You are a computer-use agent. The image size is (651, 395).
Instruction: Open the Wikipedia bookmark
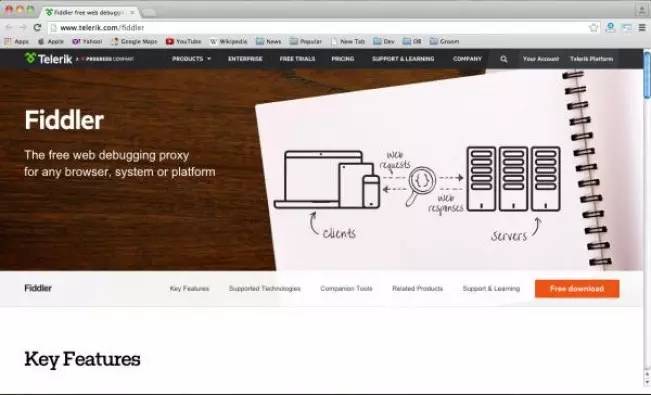point(229,42)
